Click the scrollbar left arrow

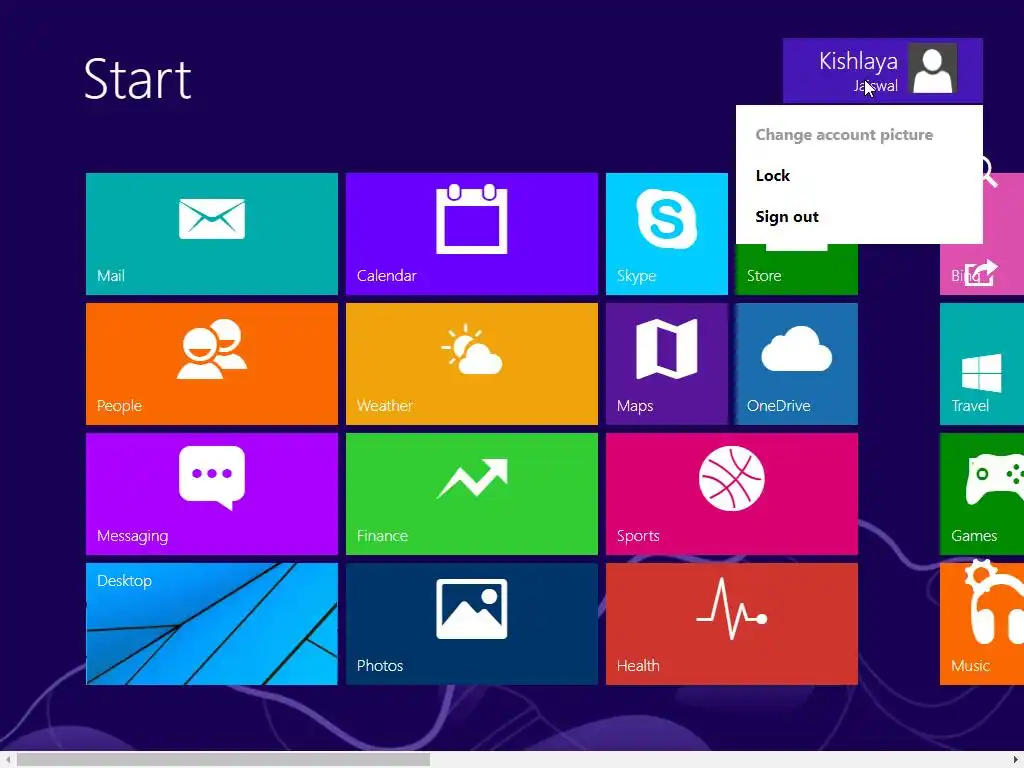[x=7, y=760]
